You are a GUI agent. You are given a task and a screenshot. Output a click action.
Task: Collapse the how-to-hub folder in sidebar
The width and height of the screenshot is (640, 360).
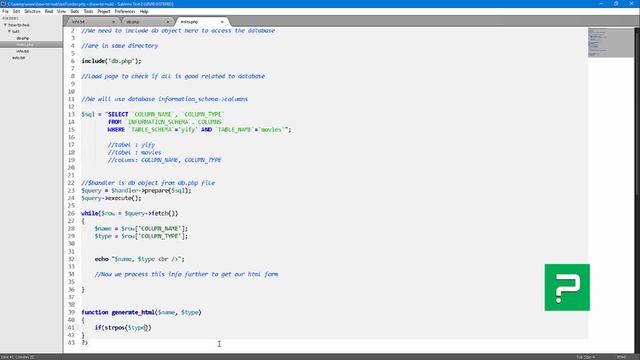tap(5, 25)
